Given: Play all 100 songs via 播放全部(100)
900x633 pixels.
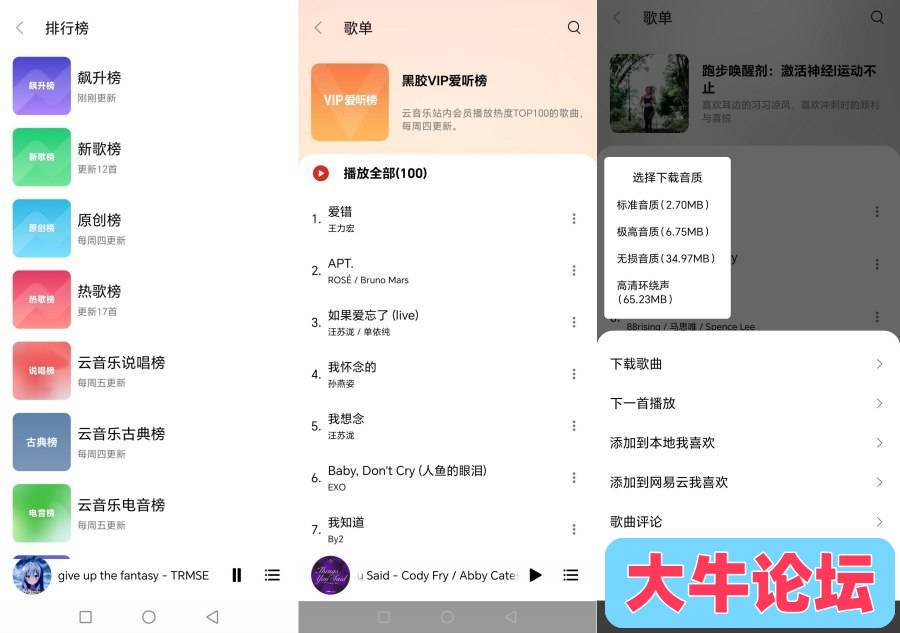Looking at the screenshot, I should click(385, 173).
